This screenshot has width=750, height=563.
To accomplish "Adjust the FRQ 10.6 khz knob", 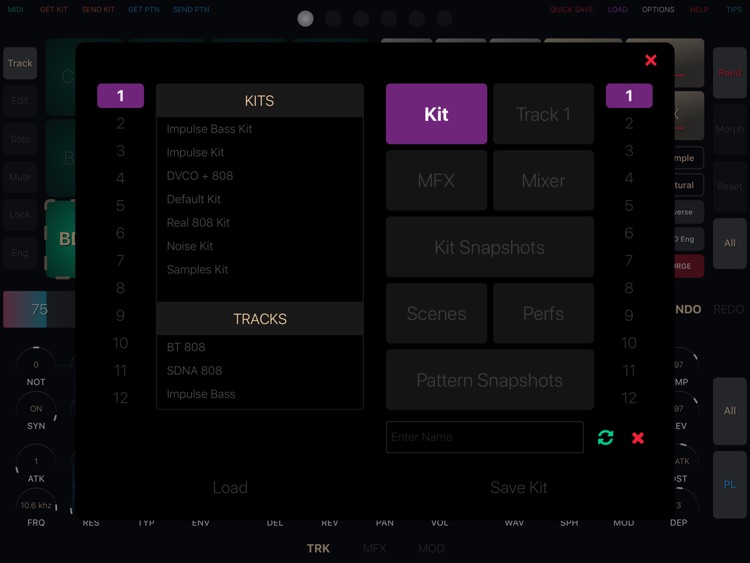I will [x=36, y=505].
